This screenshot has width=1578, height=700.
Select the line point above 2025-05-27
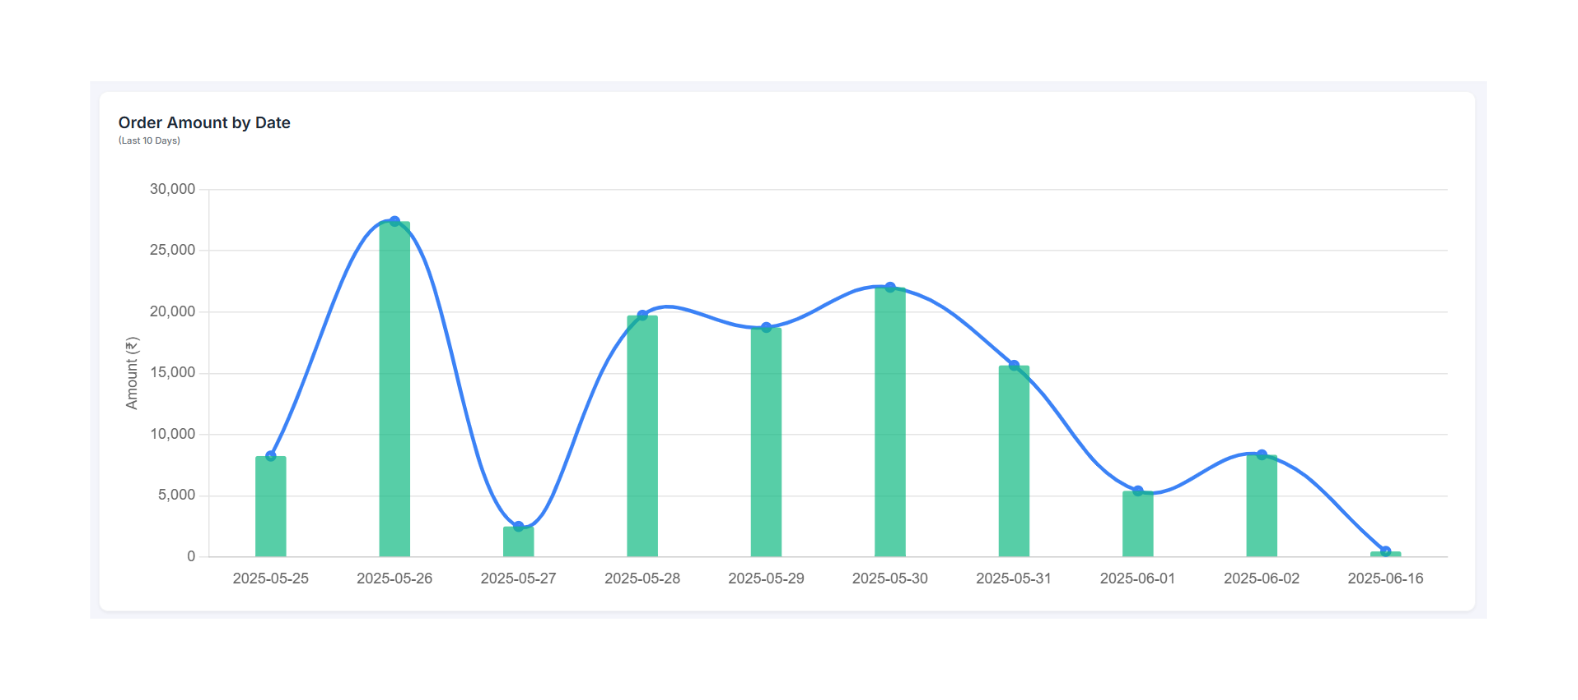pyautogui.click(x=518, y=527)
